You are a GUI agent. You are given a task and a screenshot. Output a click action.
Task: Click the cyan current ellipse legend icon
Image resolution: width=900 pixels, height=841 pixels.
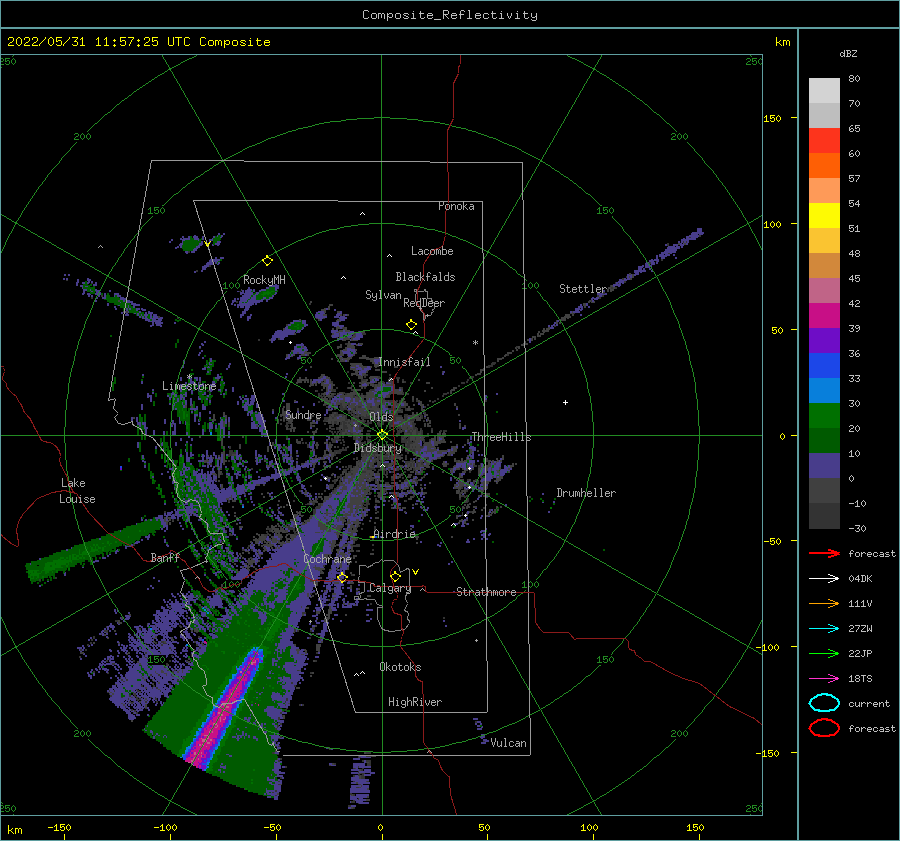tap(824, 703)
